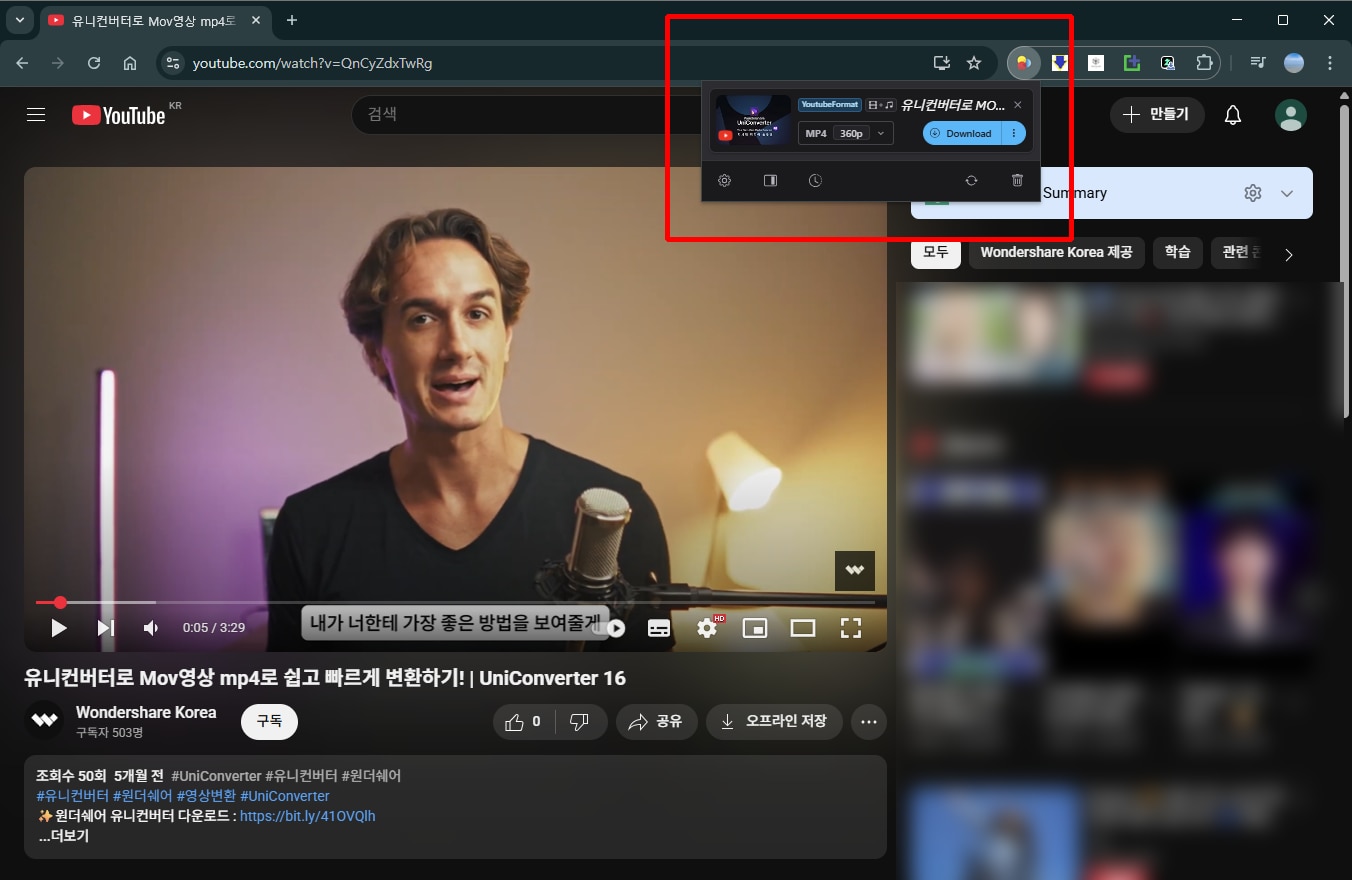Open Chrome three-dot menu
The width and height of the screenshot is (1352, 880).
pyautogui.click(x=1330, y=63)
